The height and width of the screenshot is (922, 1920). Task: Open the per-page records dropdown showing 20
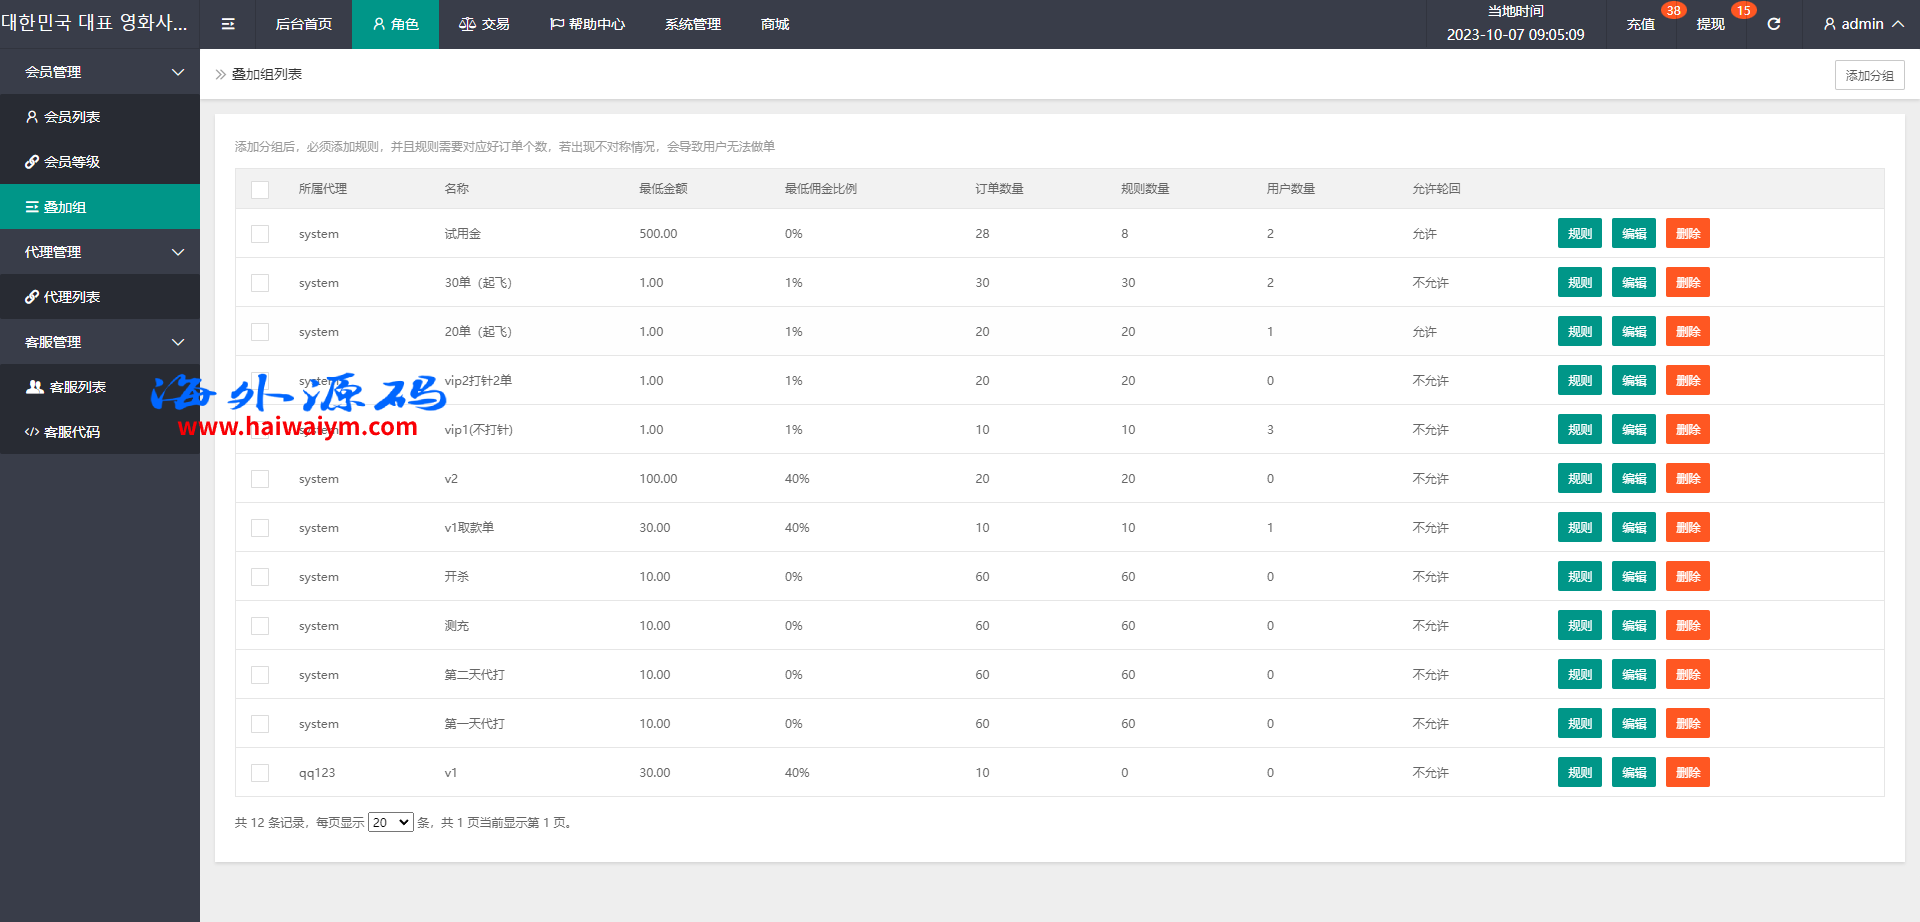point(390,822)
